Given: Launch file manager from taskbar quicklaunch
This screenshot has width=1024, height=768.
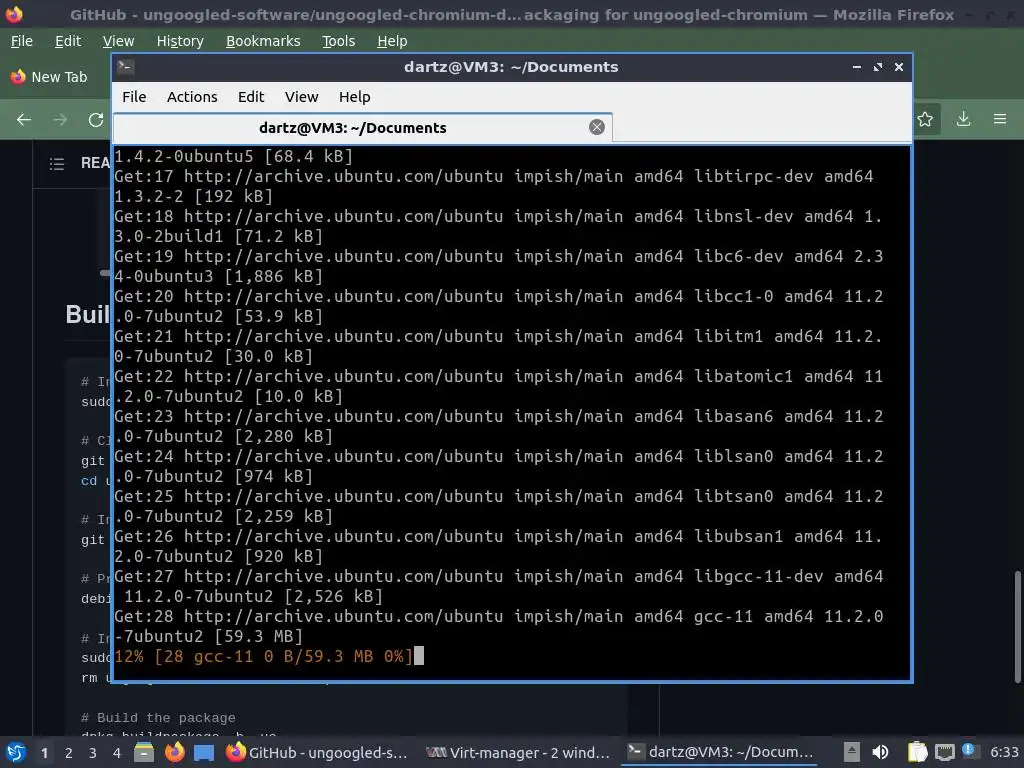Looking at the screenshot, I should point(144,752).
